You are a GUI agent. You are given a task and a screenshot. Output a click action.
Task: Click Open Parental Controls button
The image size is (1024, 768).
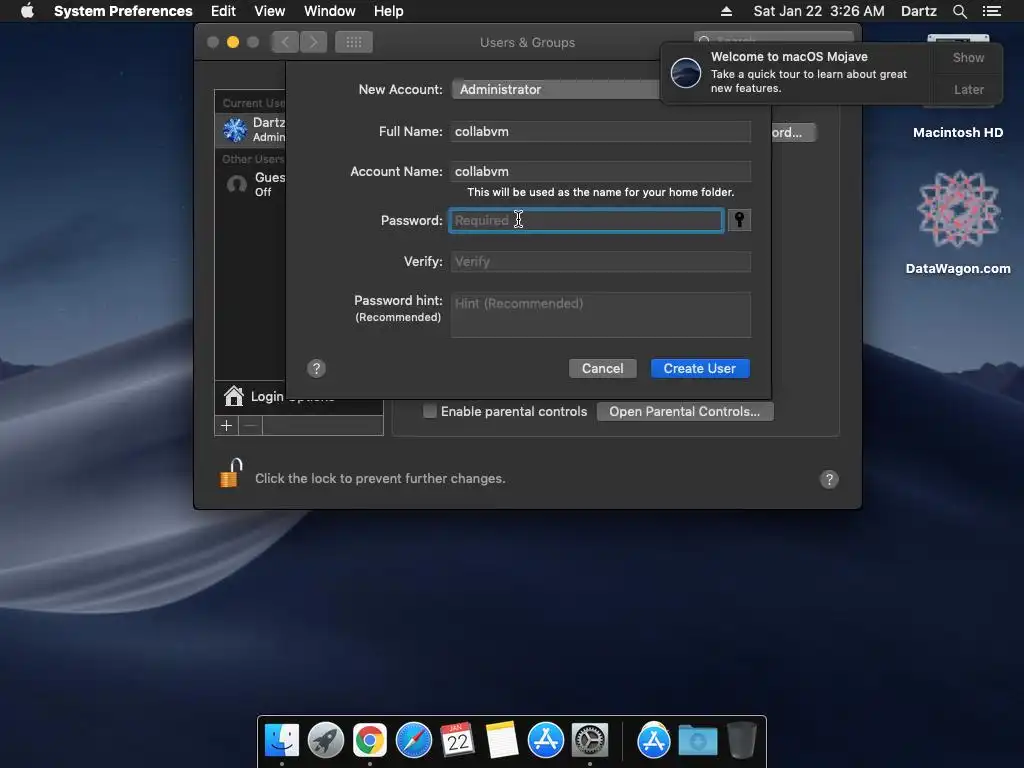click(x=684, y=411)
